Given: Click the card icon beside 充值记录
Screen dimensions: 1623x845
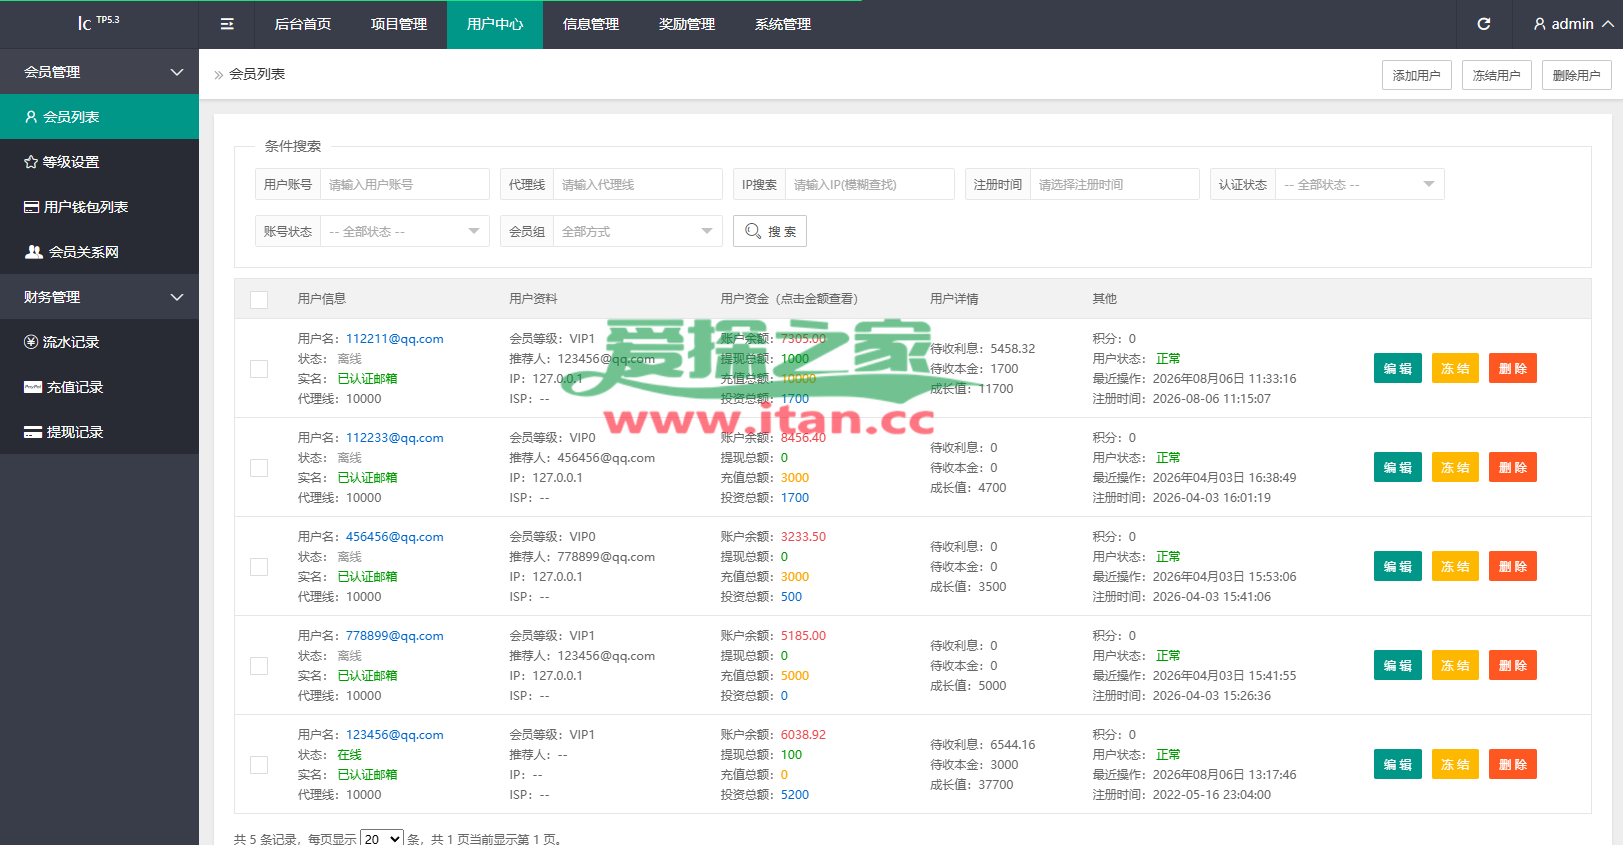Looking at the screenshot, I should [33, 387].
